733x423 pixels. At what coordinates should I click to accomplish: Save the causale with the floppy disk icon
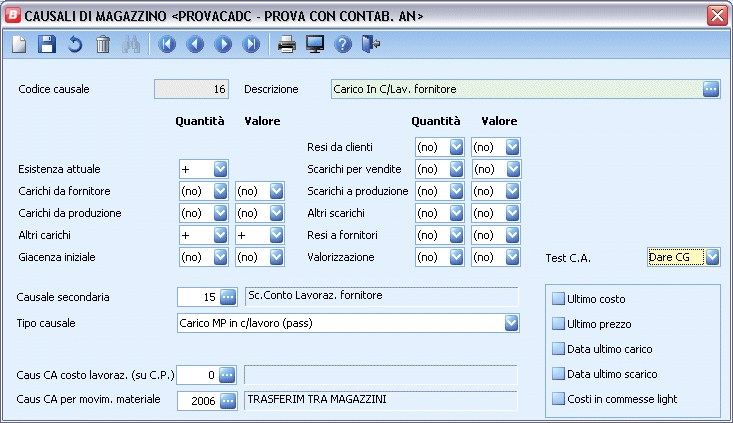point(47,44)
